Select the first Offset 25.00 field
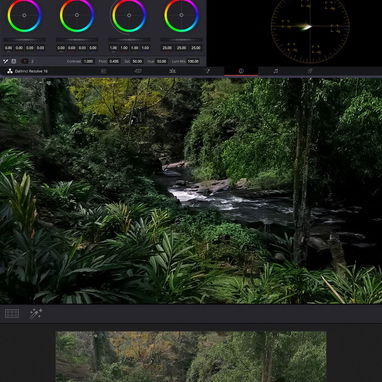 click(x=167, y=48)
